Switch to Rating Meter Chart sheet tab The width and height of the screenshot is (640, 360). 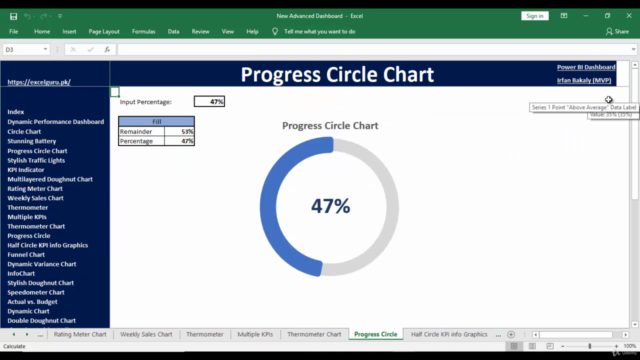[x=80, y=334]
